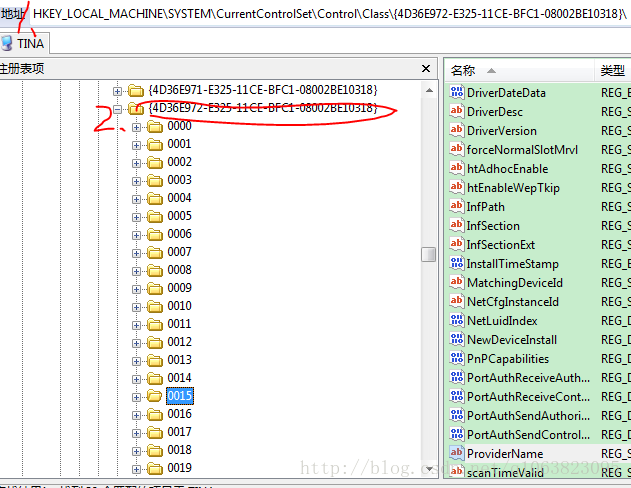
Task: Sort values by the 名称 column header
Action: pyautogui.click(x=520, y=71)
